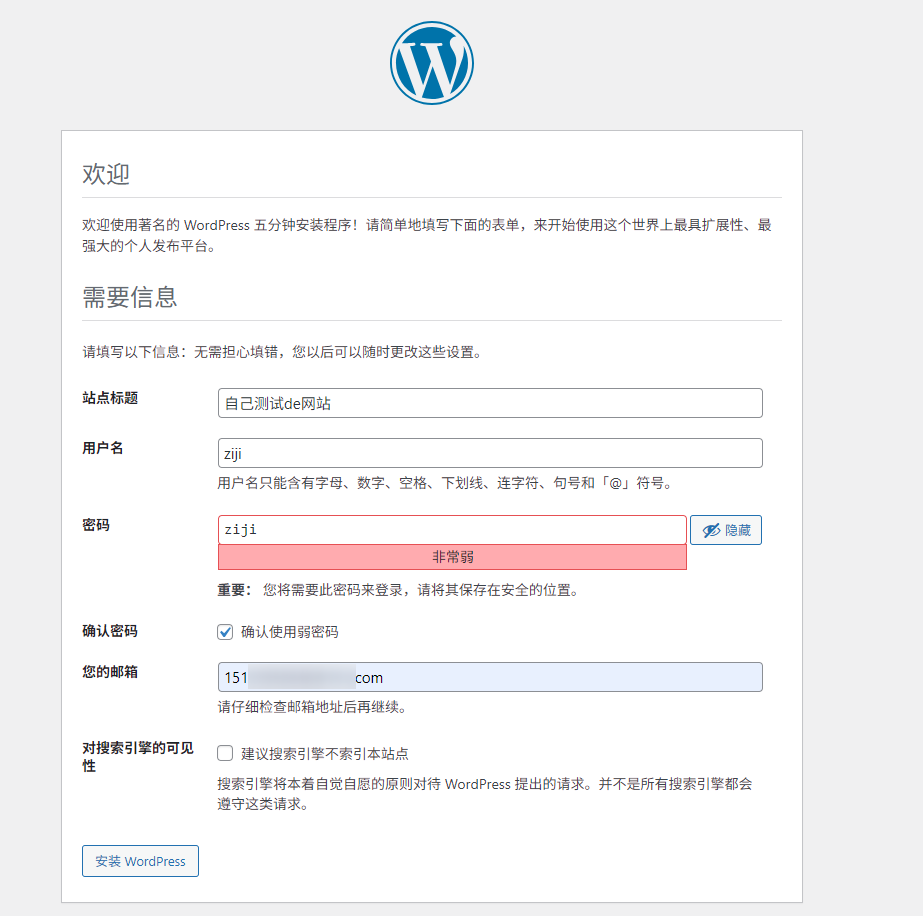Screen dimensions: 923x916
Task: Click the 您的邮箱 label
Action: [x=110, y=672]
